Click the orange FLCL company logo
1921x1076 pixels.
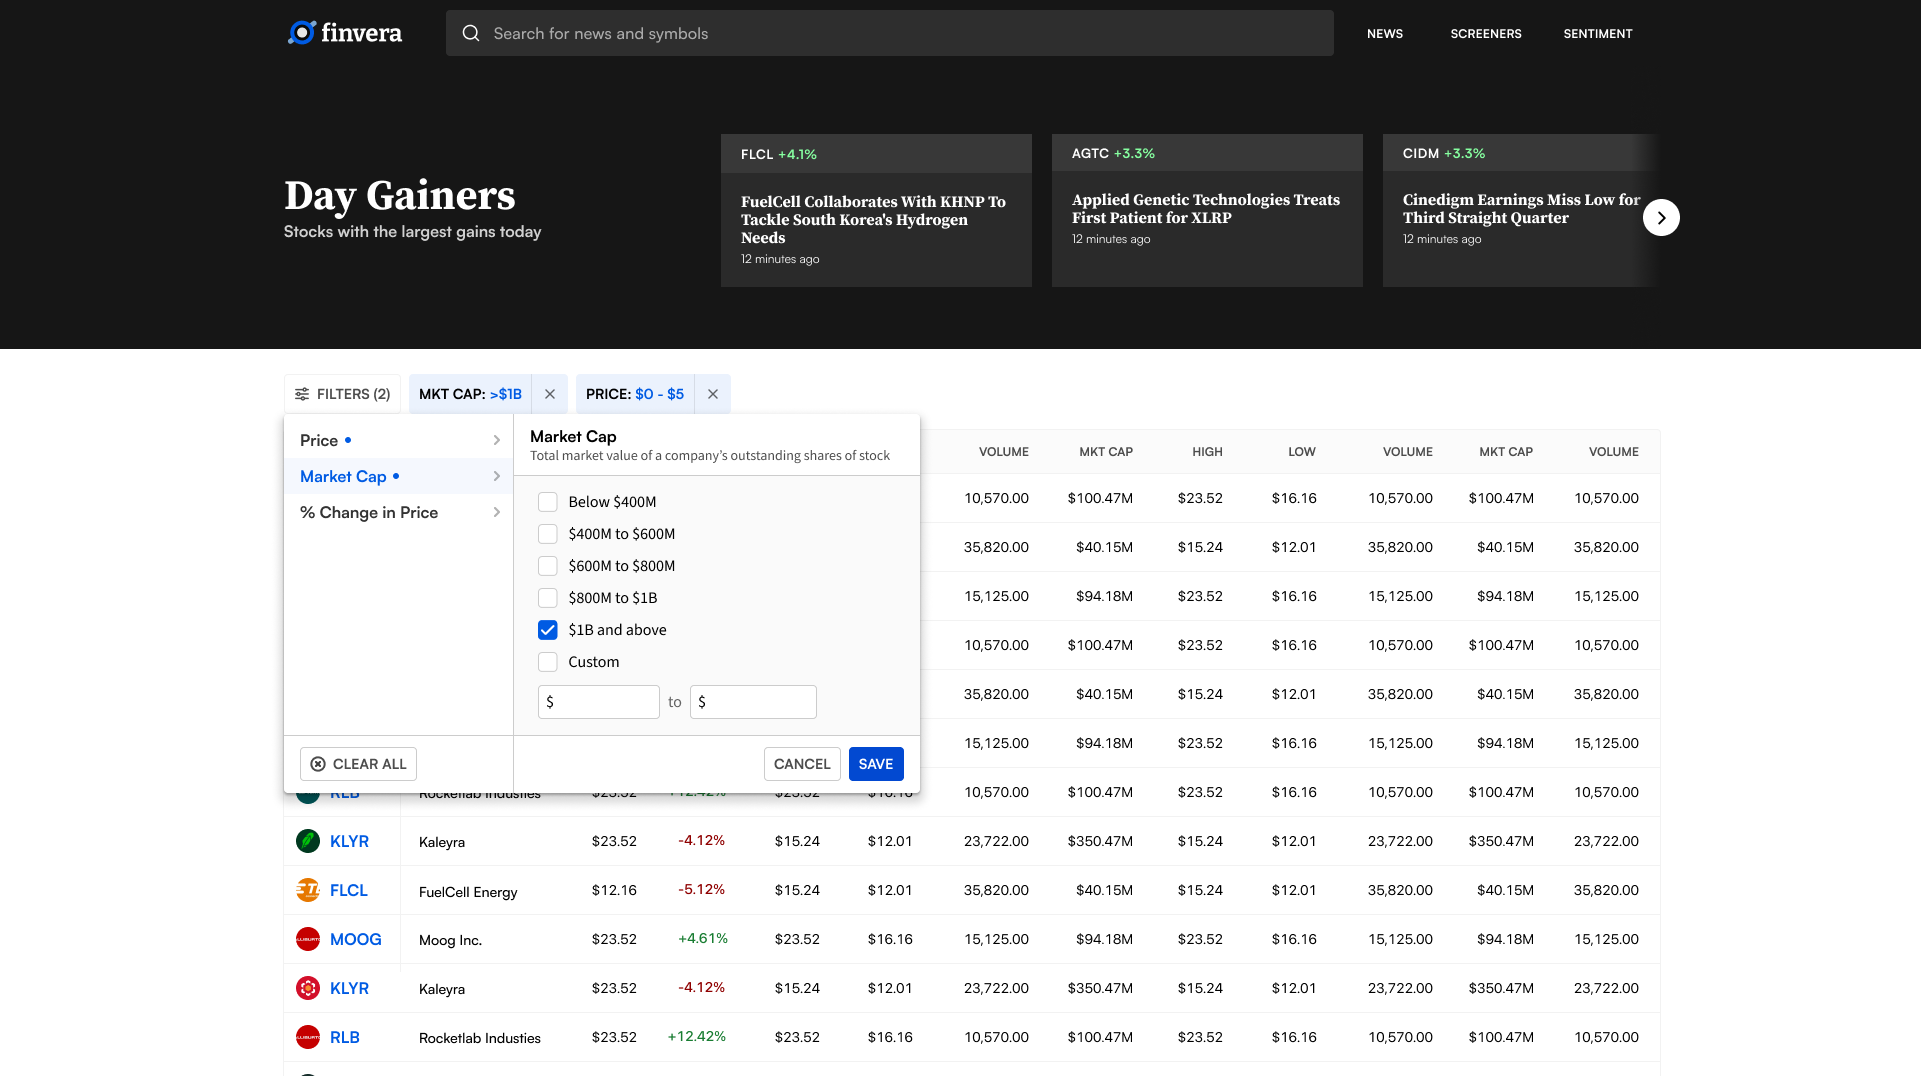pos(308,890)
